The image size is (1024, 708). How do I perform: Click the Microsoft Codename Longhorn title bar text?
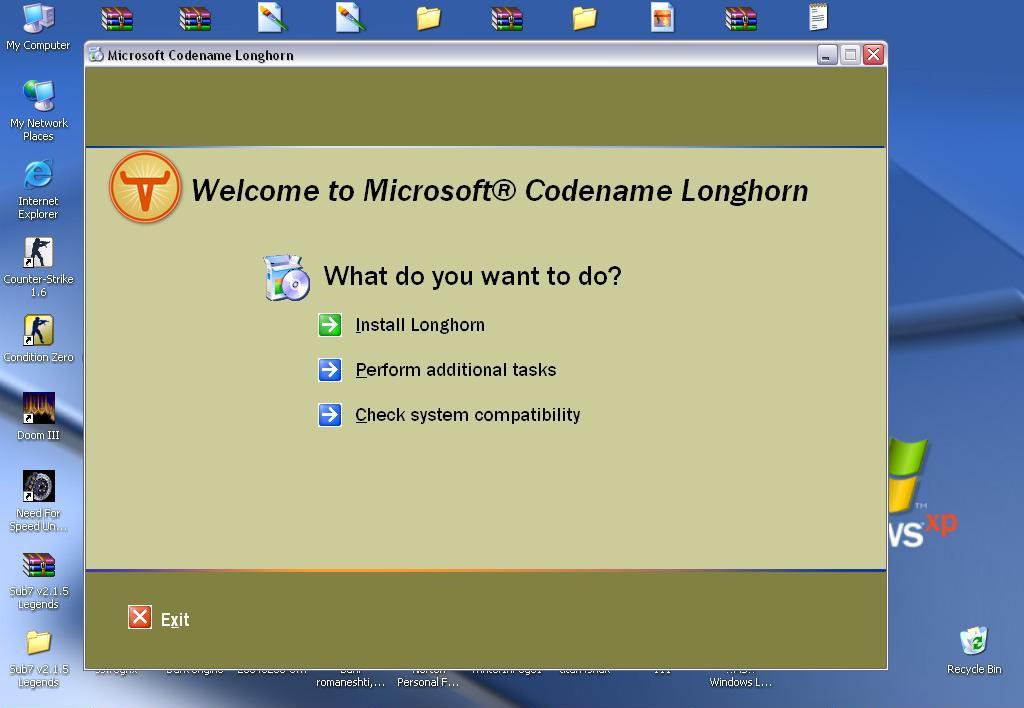200,56
